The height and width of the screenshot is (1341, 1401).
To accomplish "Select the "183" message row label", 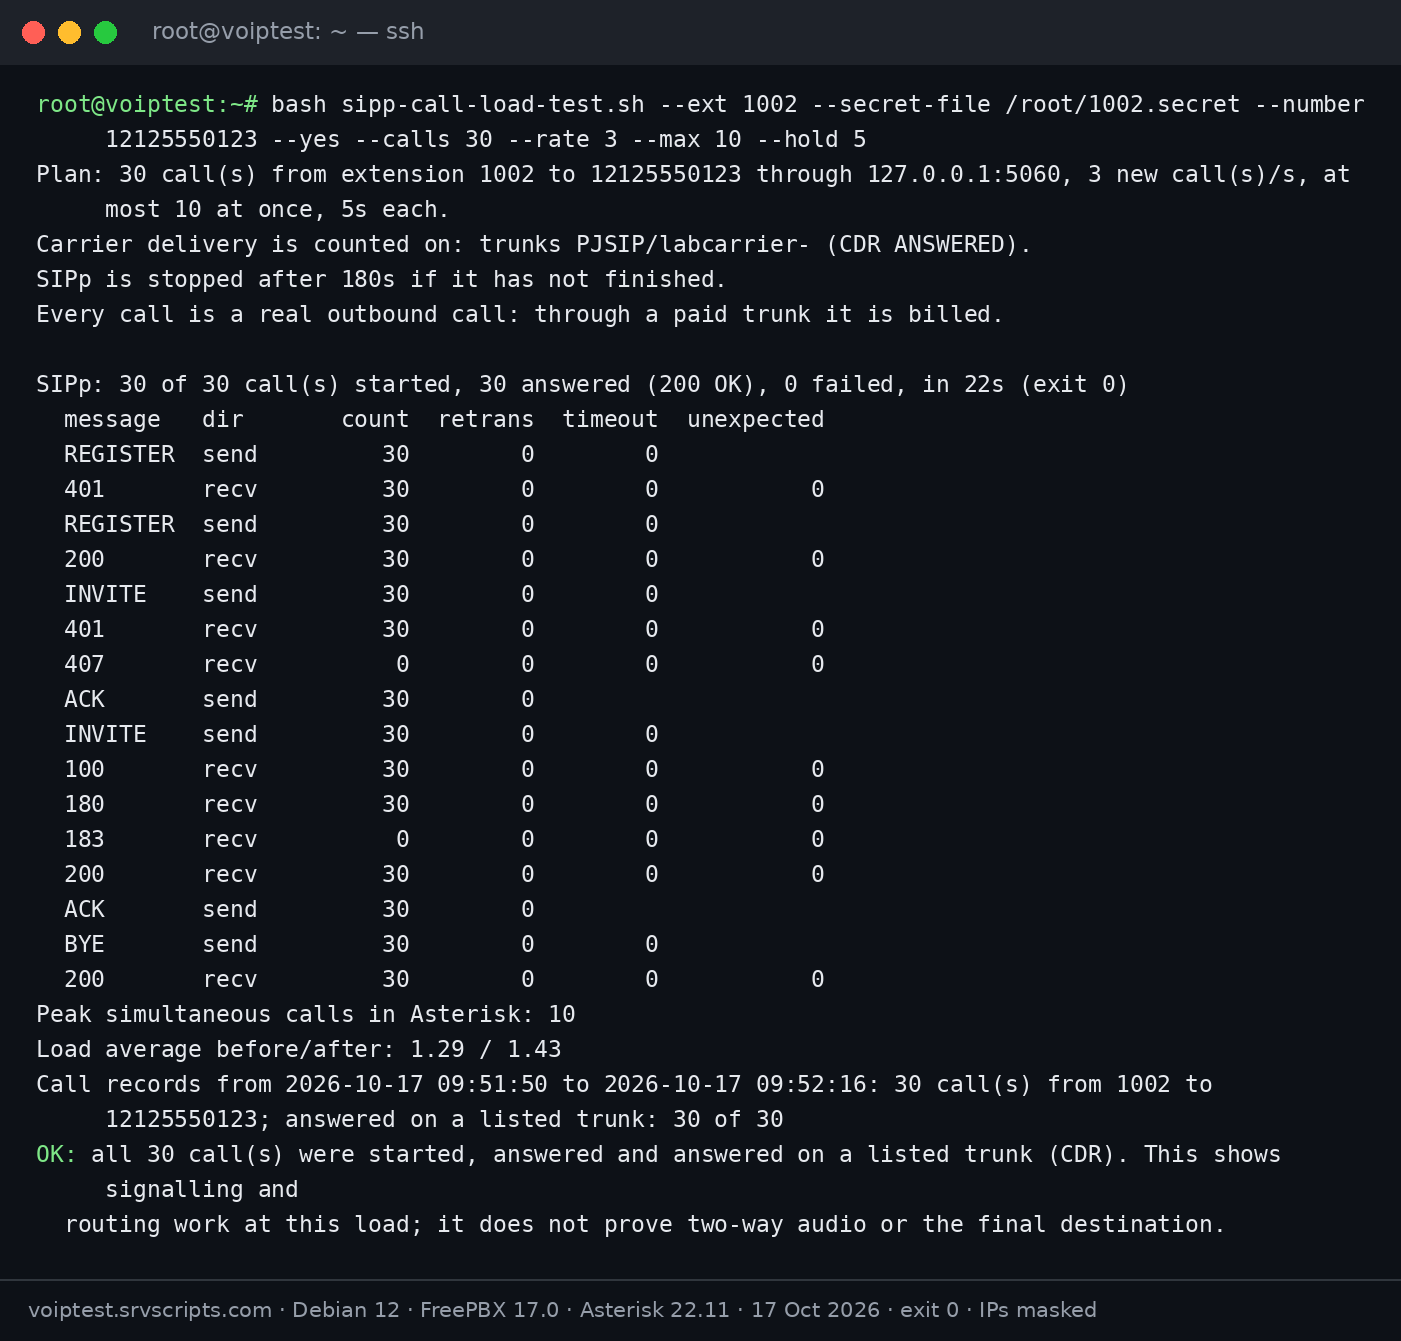I will click(x=84, y=839).
